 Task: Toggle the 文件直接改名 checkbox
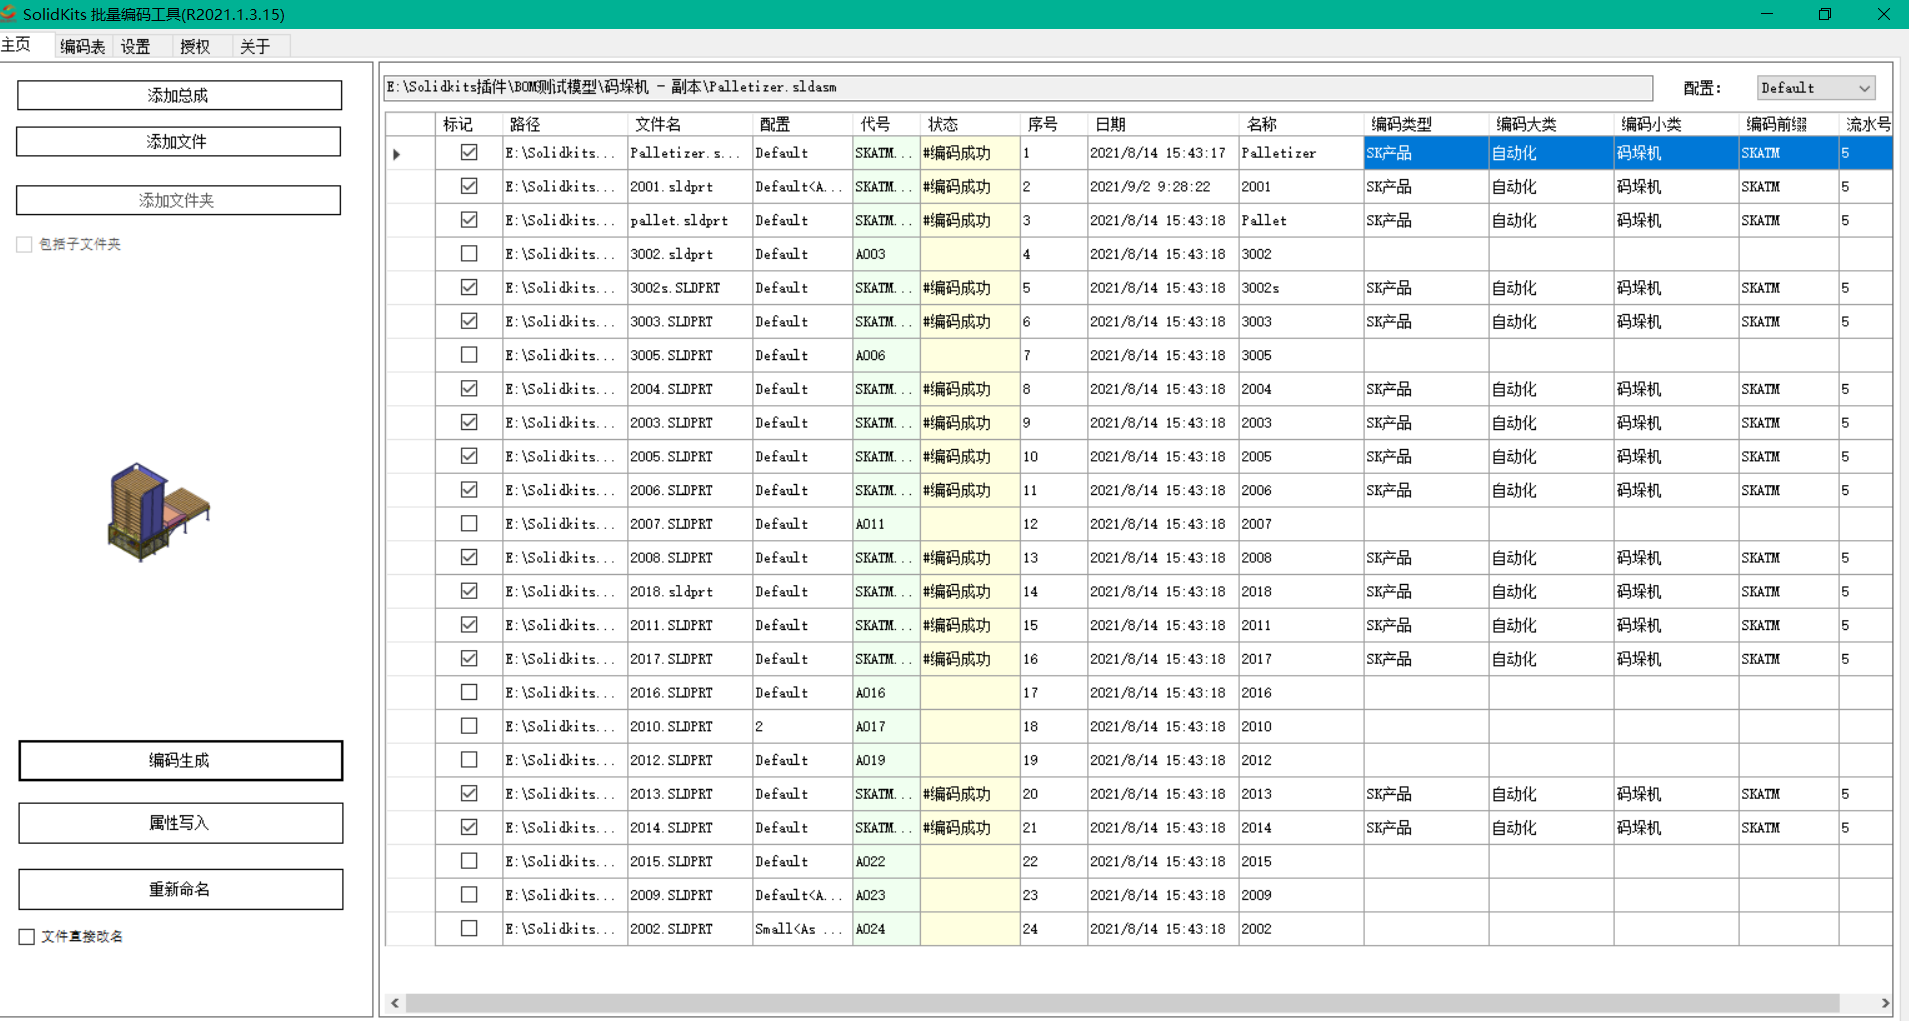27,937
